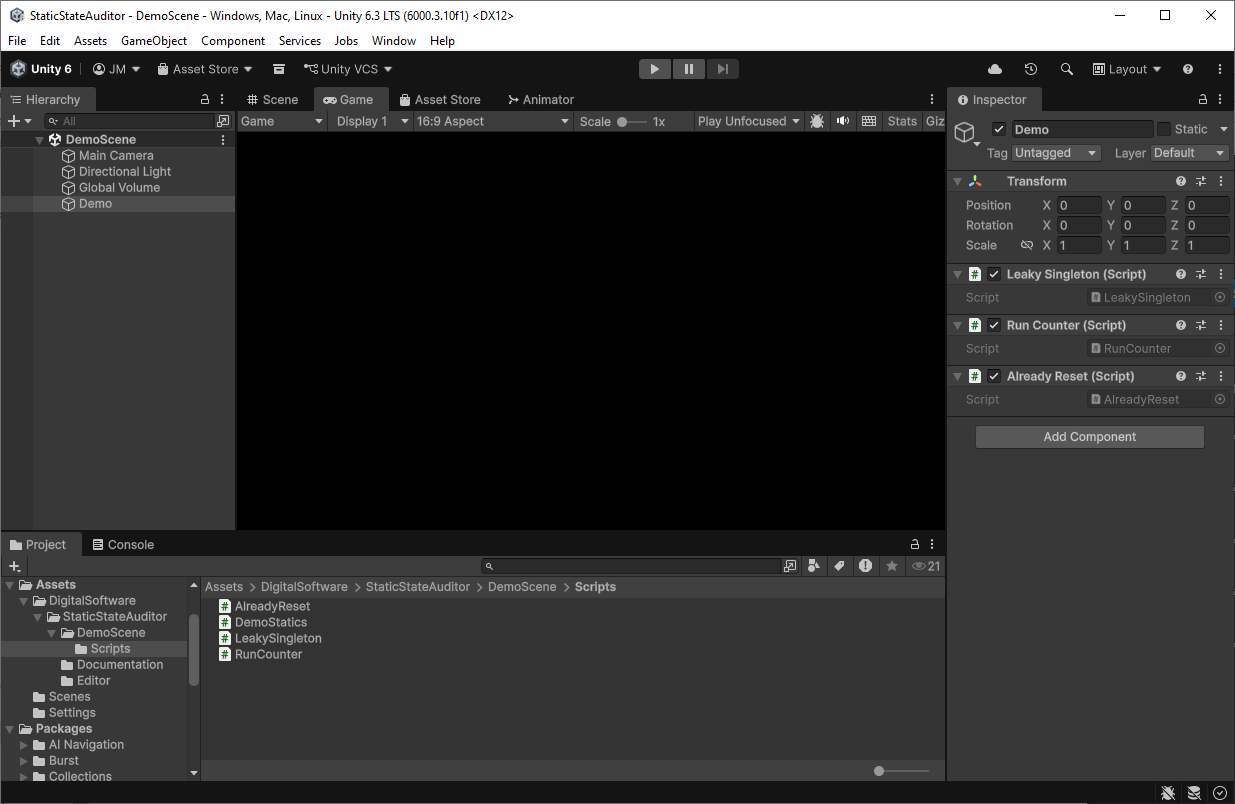The image size is (1235, 804).
Task: Open Leaky Singleton component context menu
Action: [1220, 274]
